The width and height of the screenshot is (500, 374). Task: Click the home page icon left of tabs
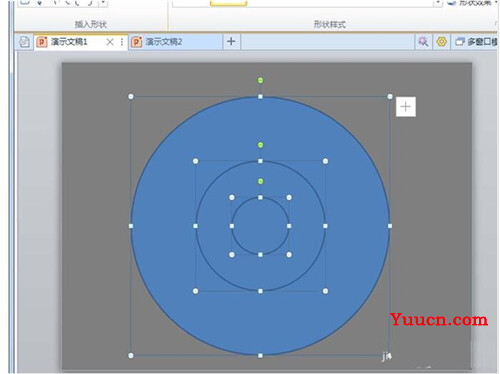(24, 42)
